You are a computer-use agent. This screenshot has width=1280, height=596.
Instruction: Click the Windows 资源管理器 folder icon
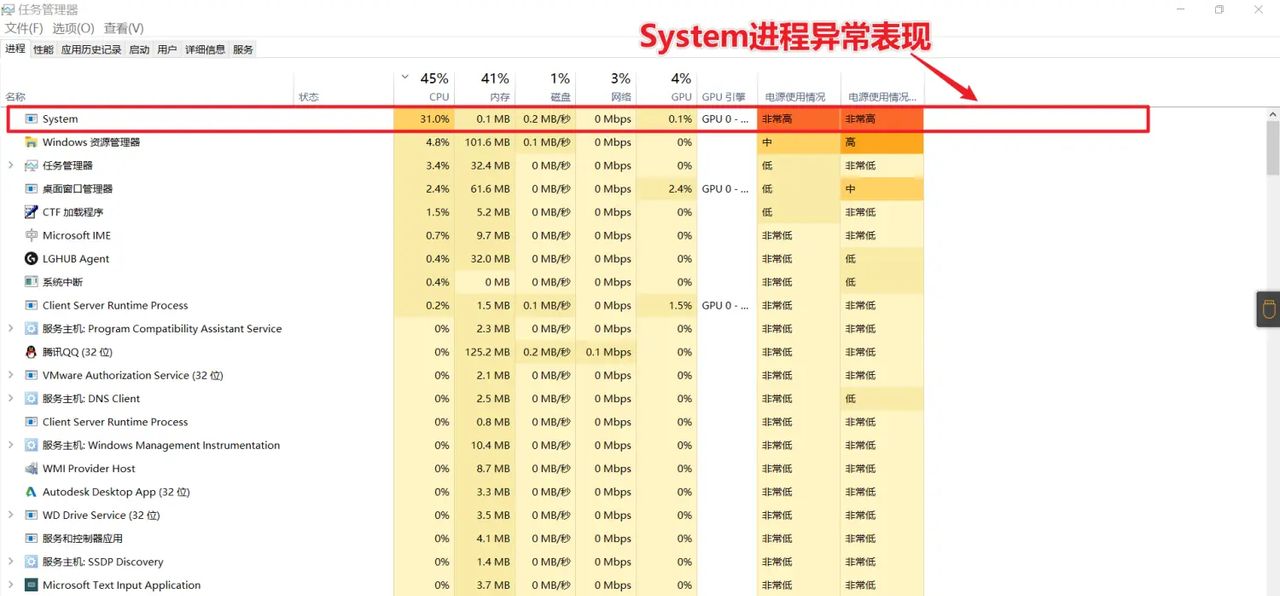pos(30,142)
